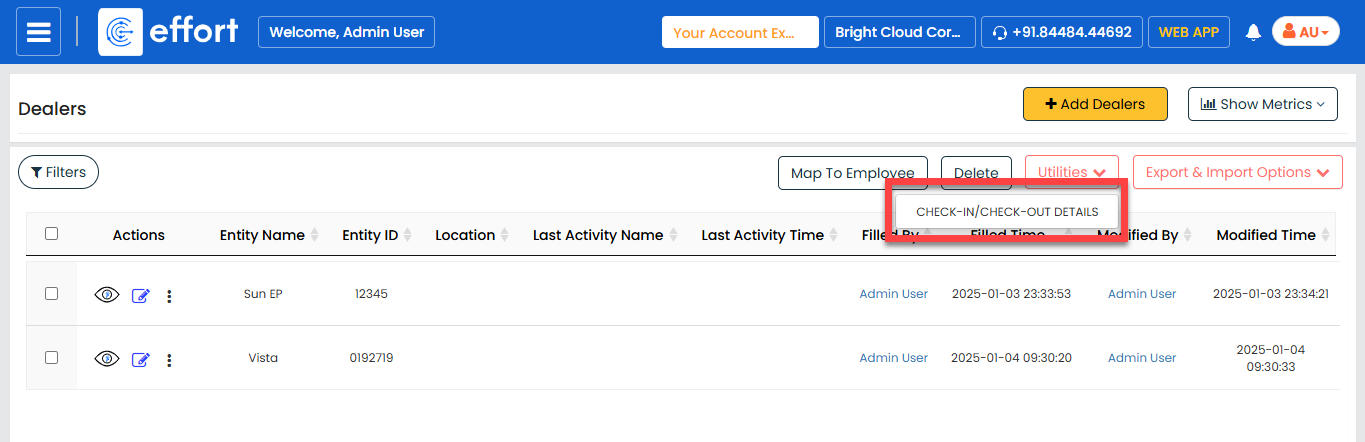1365x442 pixels.
Task: Edit the Sun EP dealer record
Action: [140, 296]
